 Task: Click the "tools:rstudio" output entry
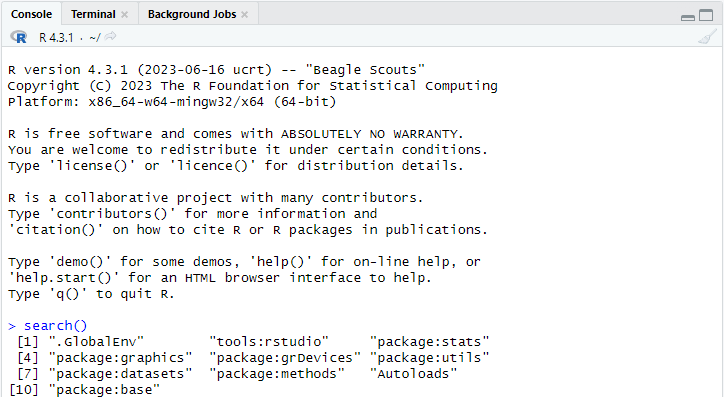point(269,342)
